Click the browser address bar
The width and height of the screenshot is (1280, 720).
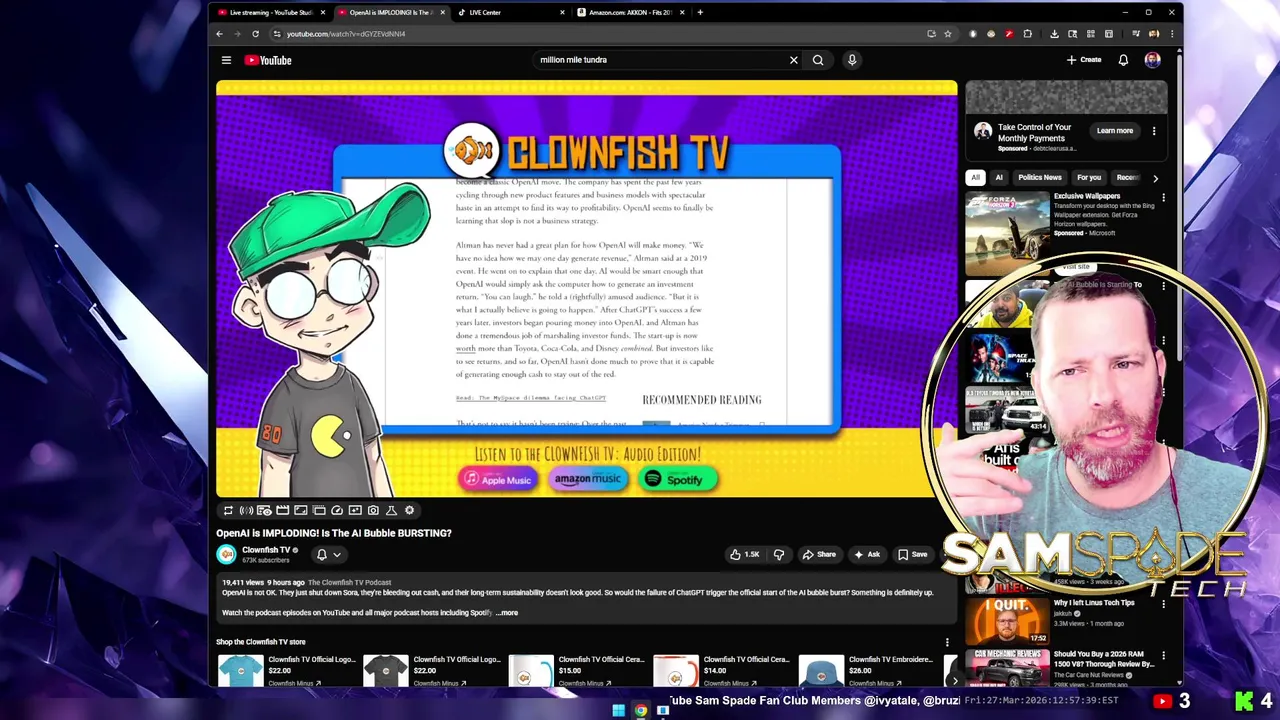(x=600, y=34)
